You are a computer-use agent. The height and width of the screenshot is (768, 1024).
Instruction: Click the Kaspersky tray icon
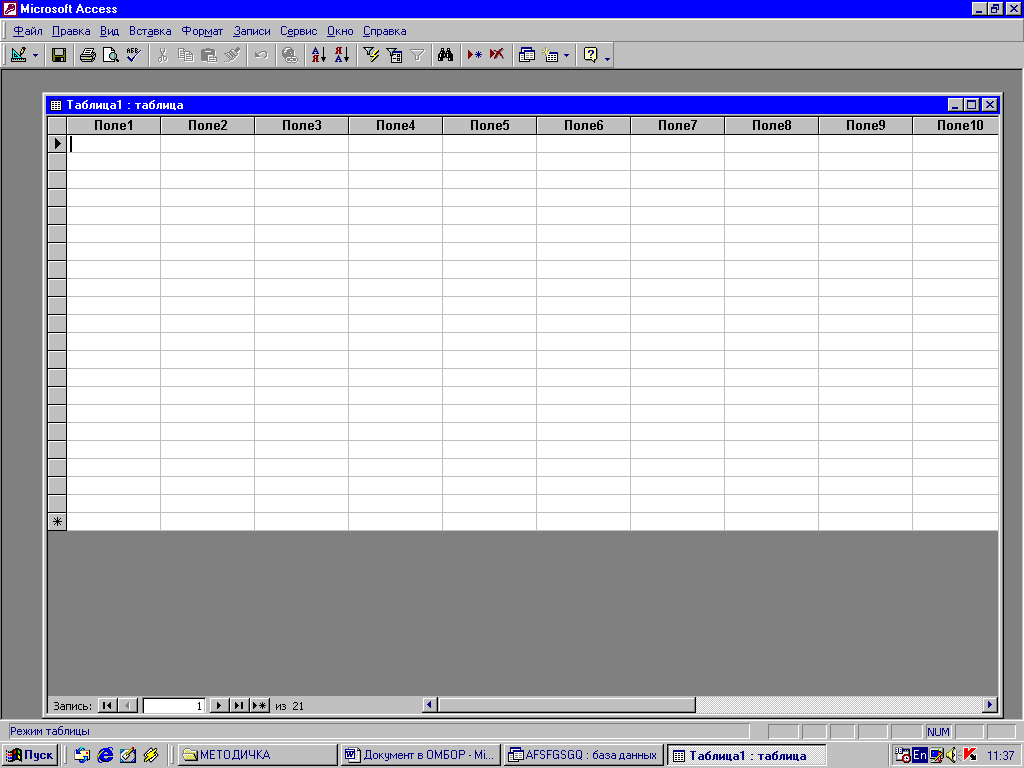(970, 755)
